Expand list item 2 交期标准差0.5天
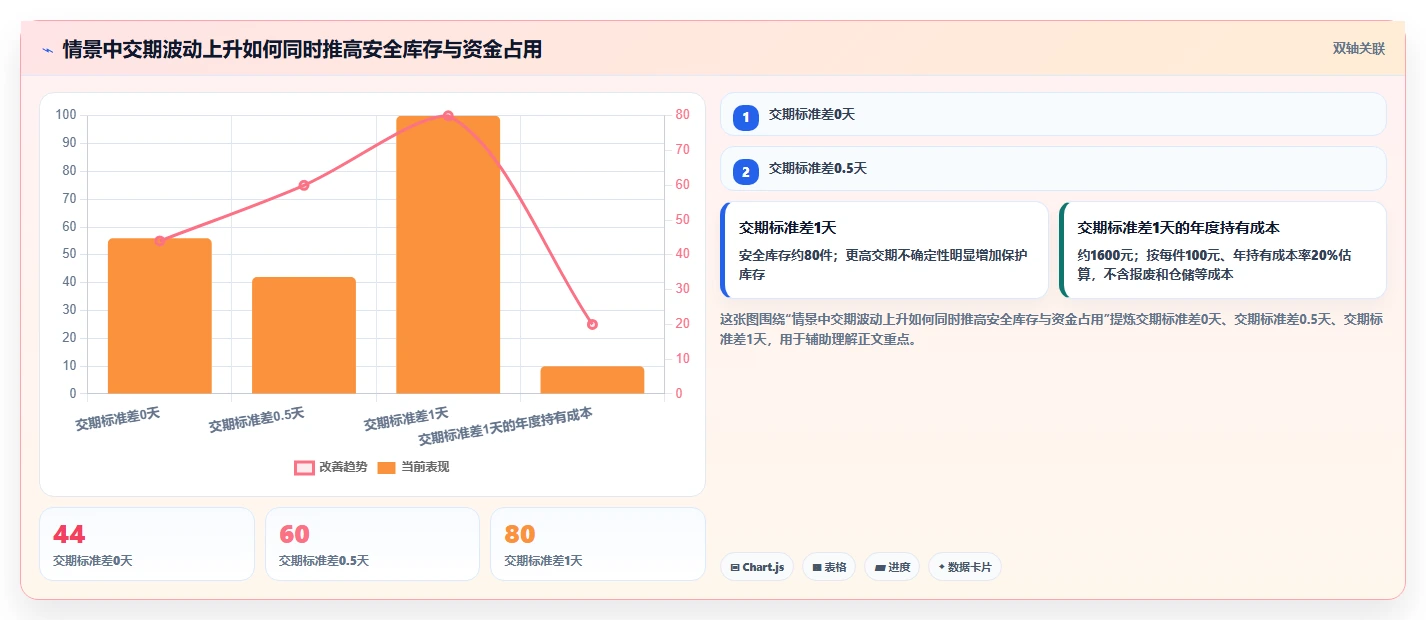1426x620 pixels. click(1053, 168)
